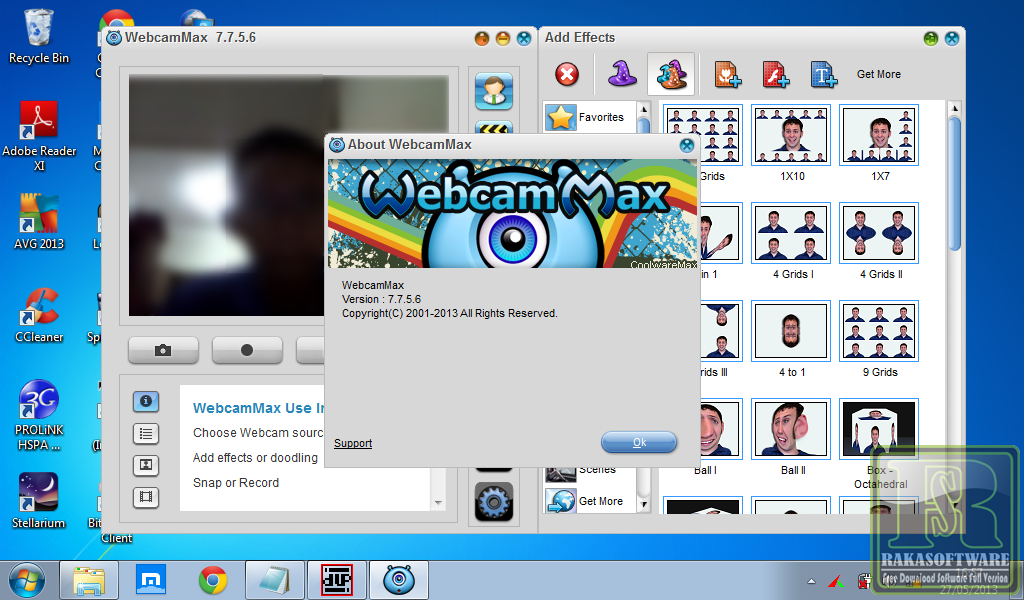Click Copyright(C) 2001-2013 text line

(449, 313)
